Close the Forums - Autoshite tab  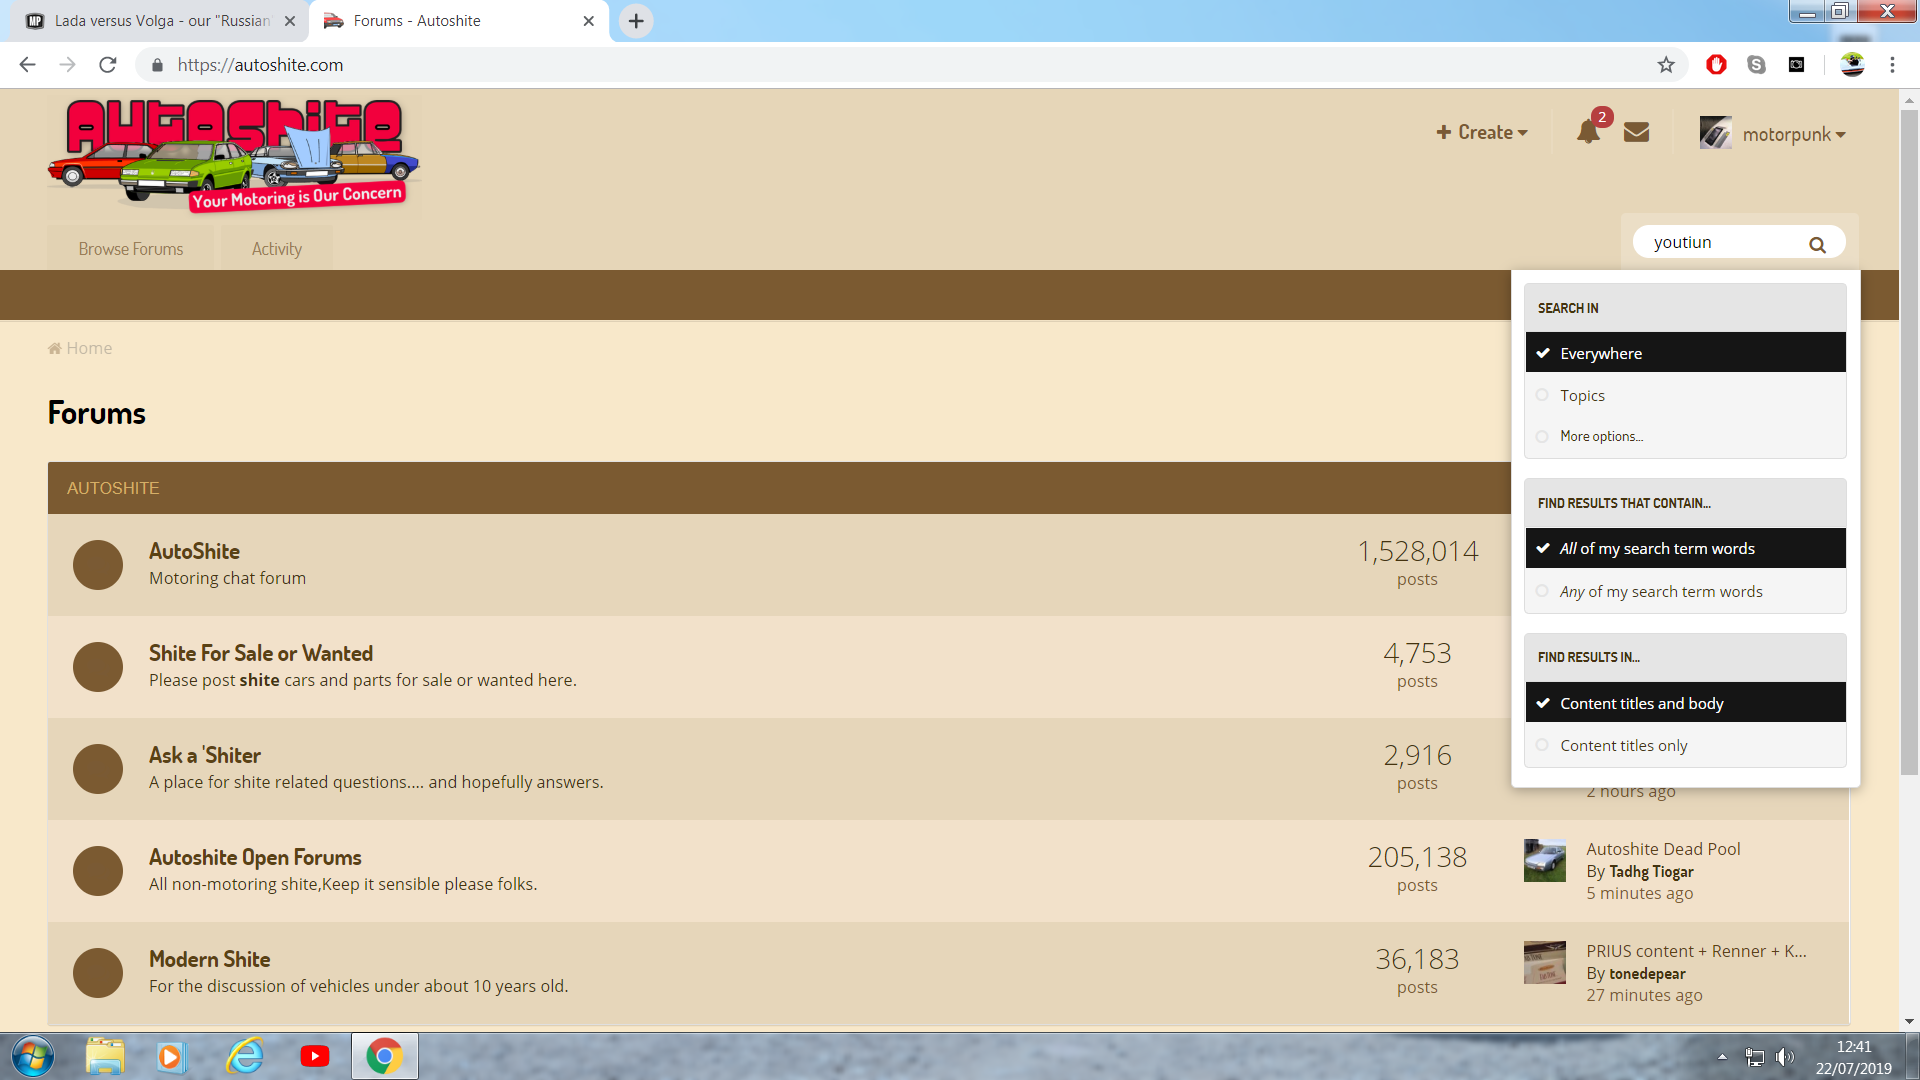click(589, 21)
